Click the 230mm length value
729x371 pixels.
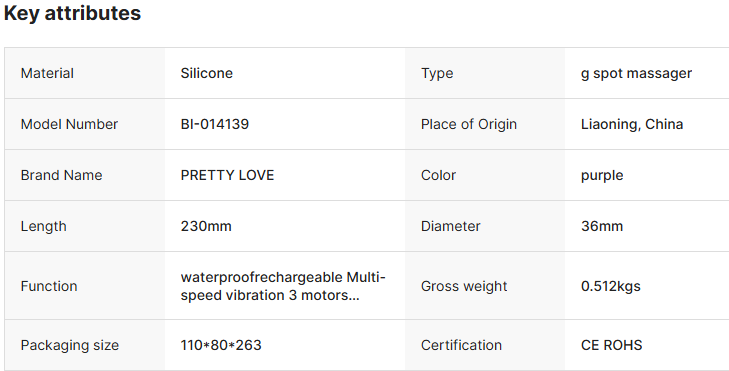click(206, 226)
